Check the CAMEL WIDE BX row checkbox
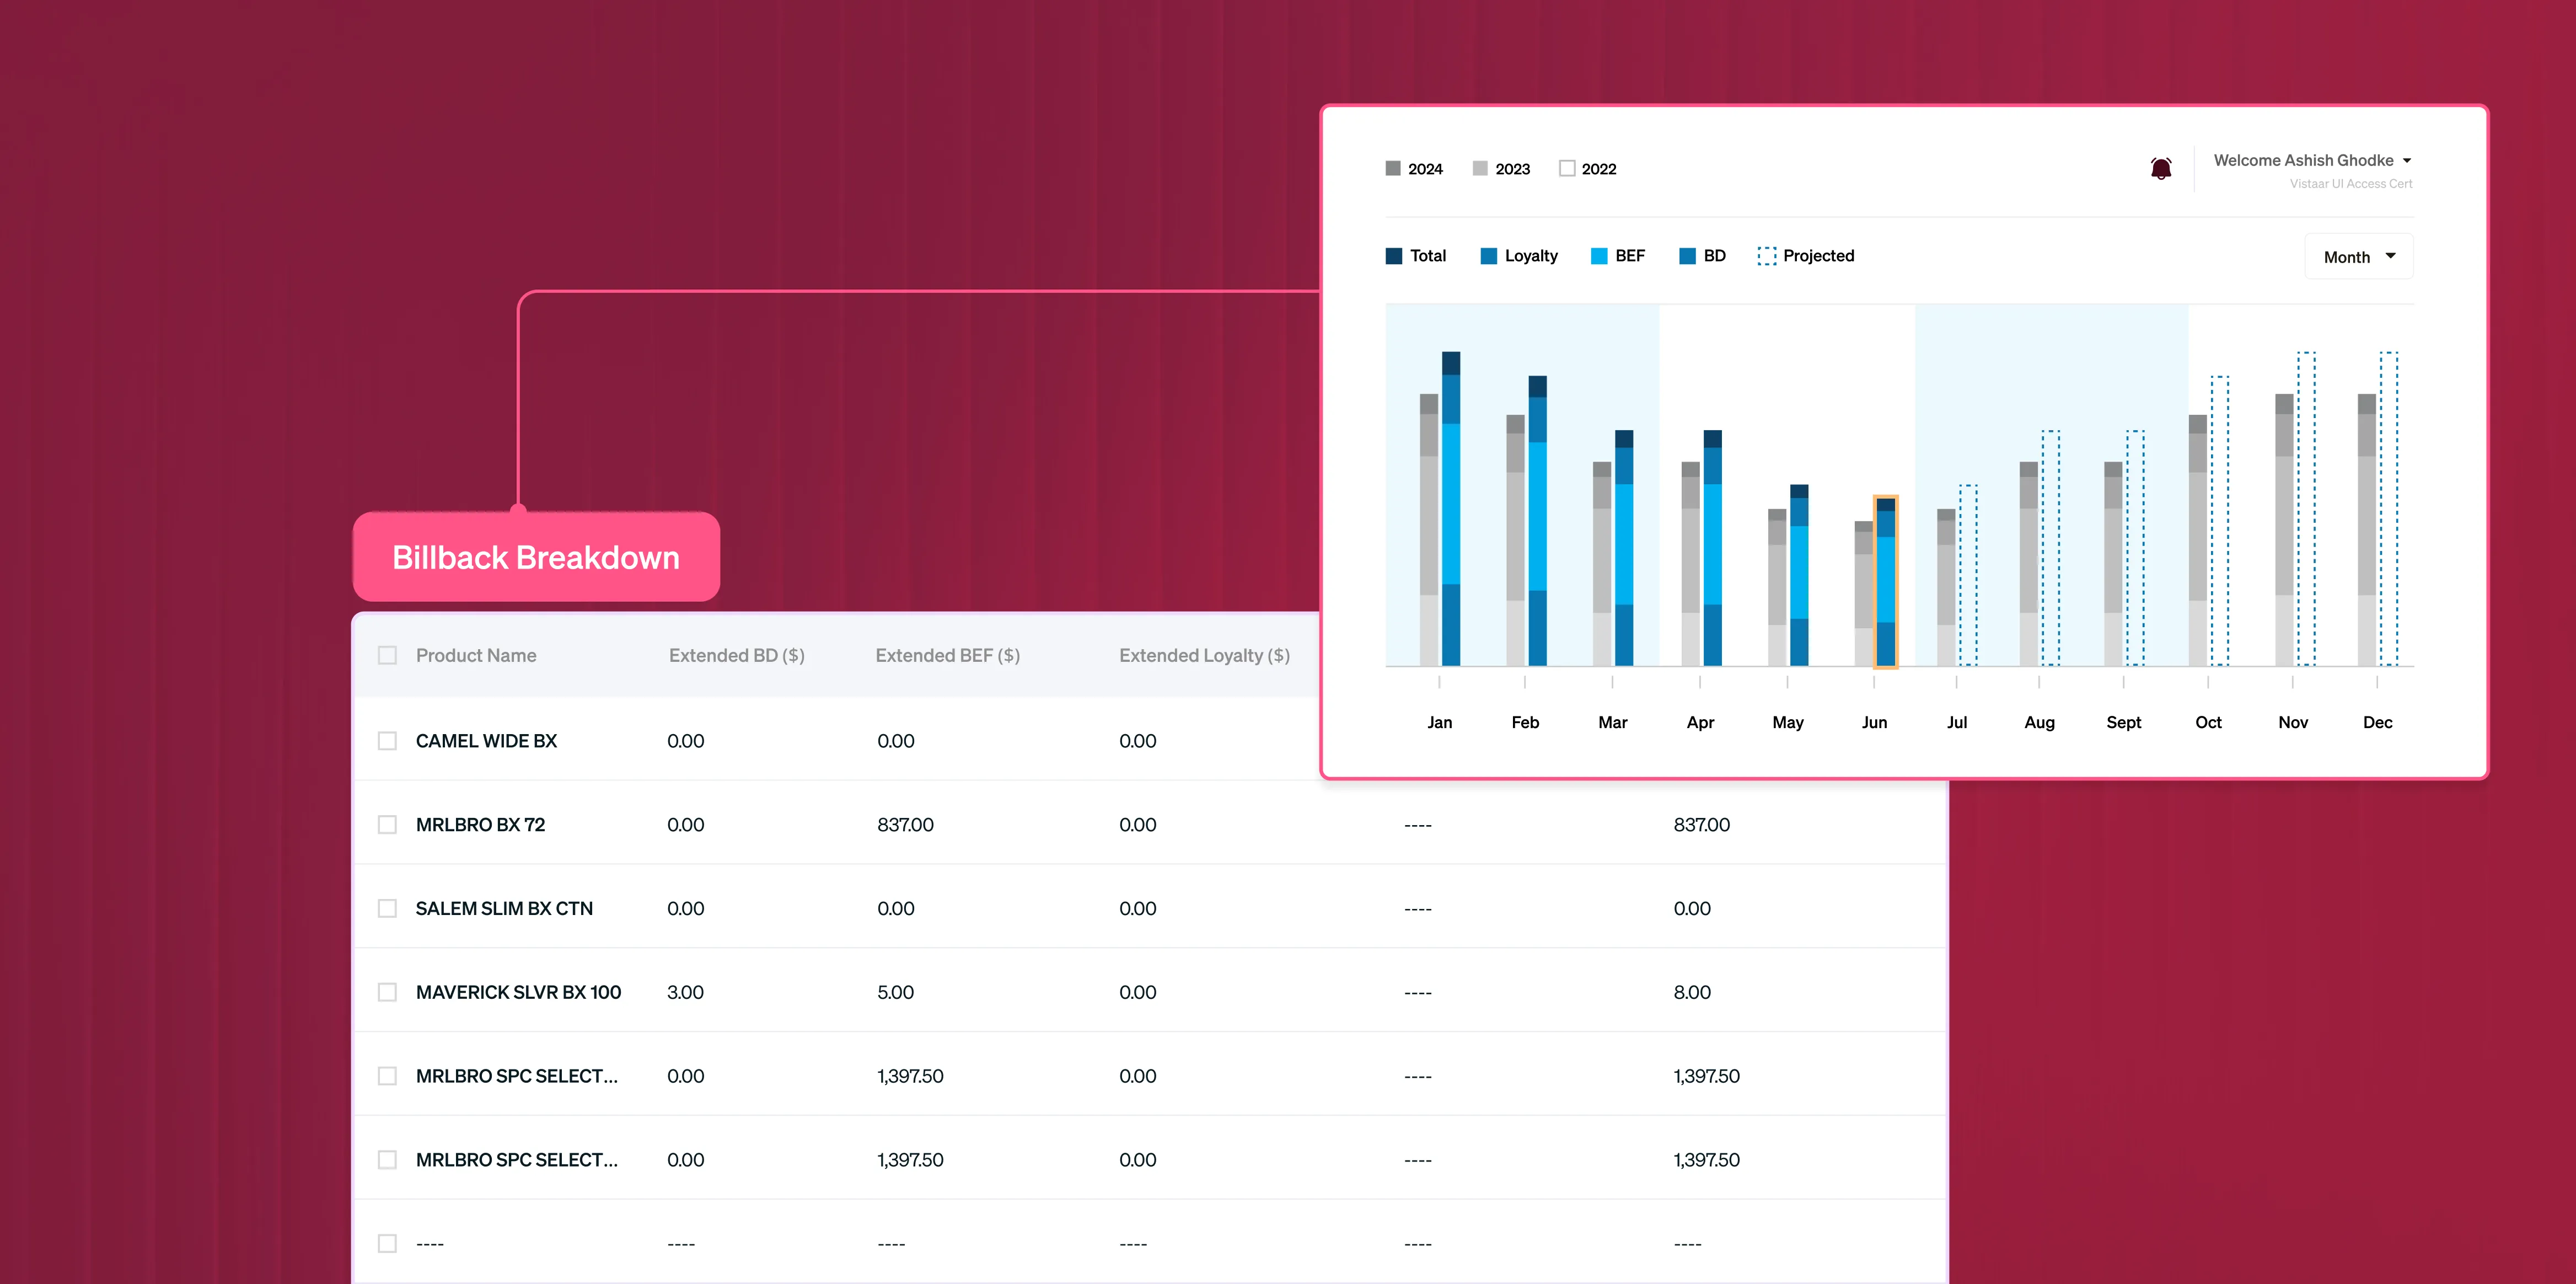Viewport: 2576px width, 1284px height. click(x=387, y=741)
